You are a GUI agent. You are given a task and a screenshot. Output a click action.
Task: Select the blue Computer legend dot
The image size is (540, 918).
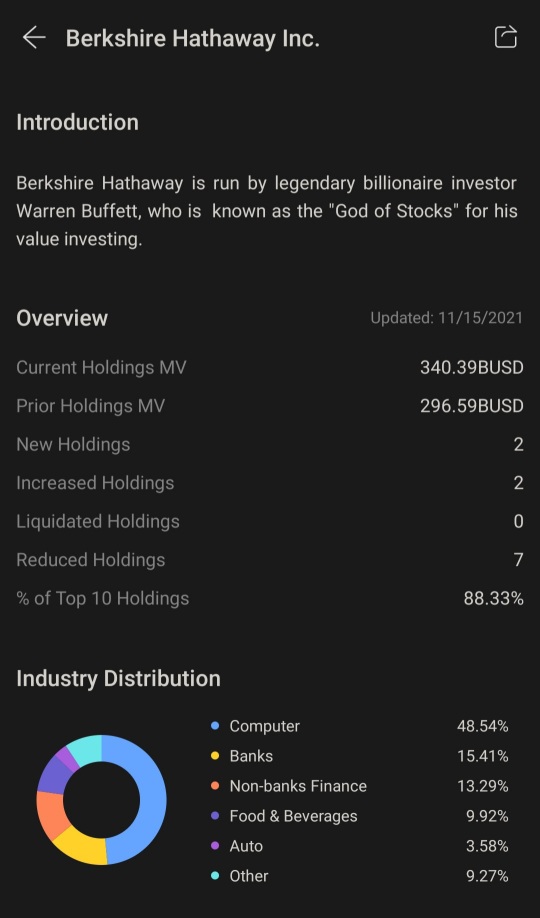pos(215,726)
